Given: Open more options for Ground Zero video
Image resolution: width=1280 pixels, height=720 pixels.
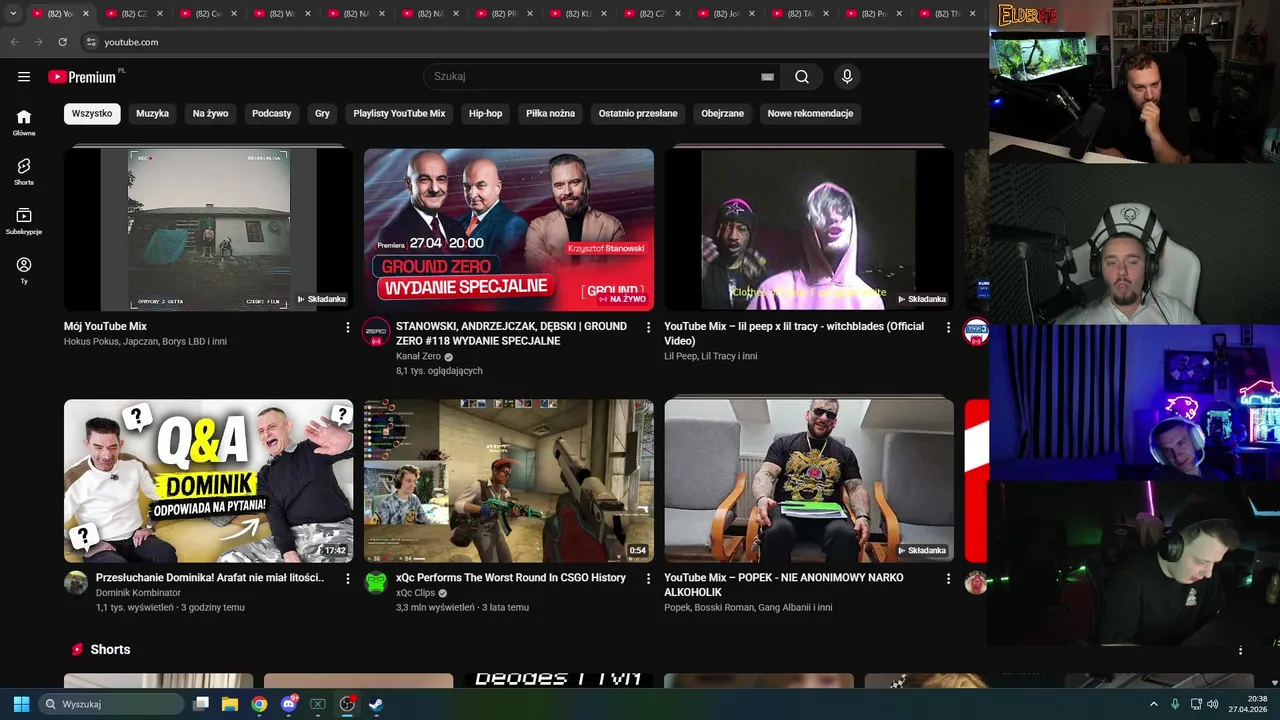Looking at the screenshot, I should (x=648, y=327).
